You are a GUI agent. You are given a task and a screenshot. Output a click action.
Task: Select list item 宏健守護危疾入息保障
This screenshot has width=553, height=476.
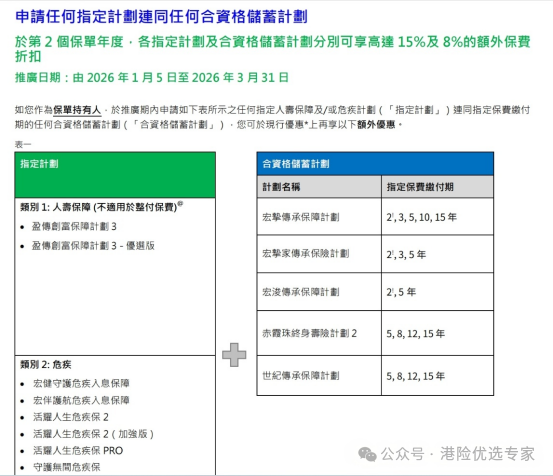[81, 383]
